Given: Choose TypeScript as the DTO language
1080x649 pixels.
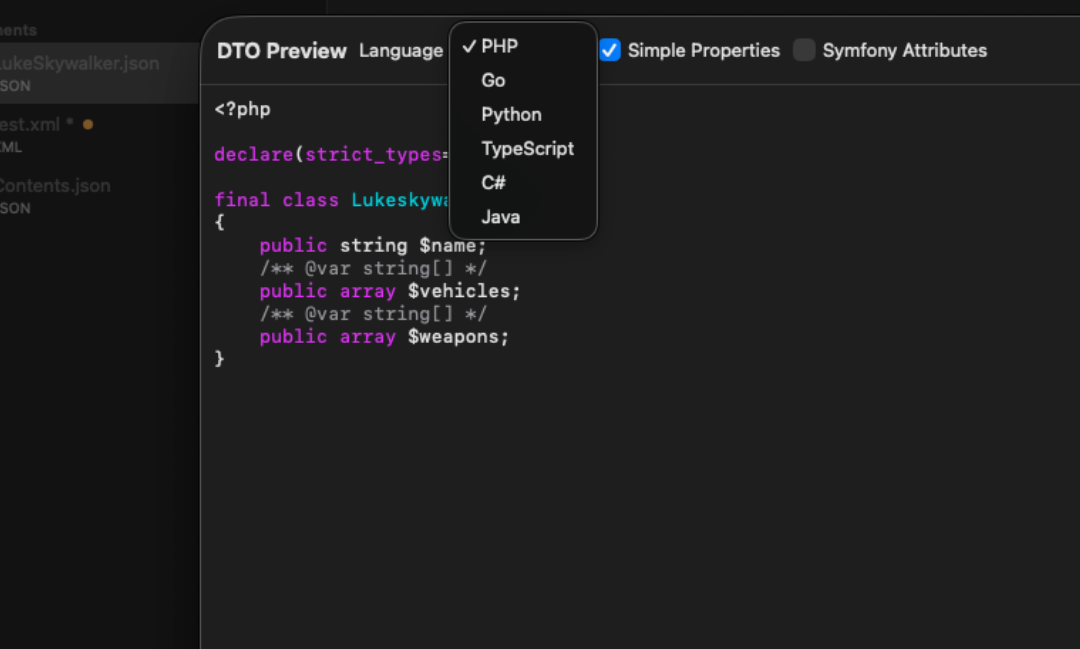Looking at the screenshot, I should [x=528, y=148].
